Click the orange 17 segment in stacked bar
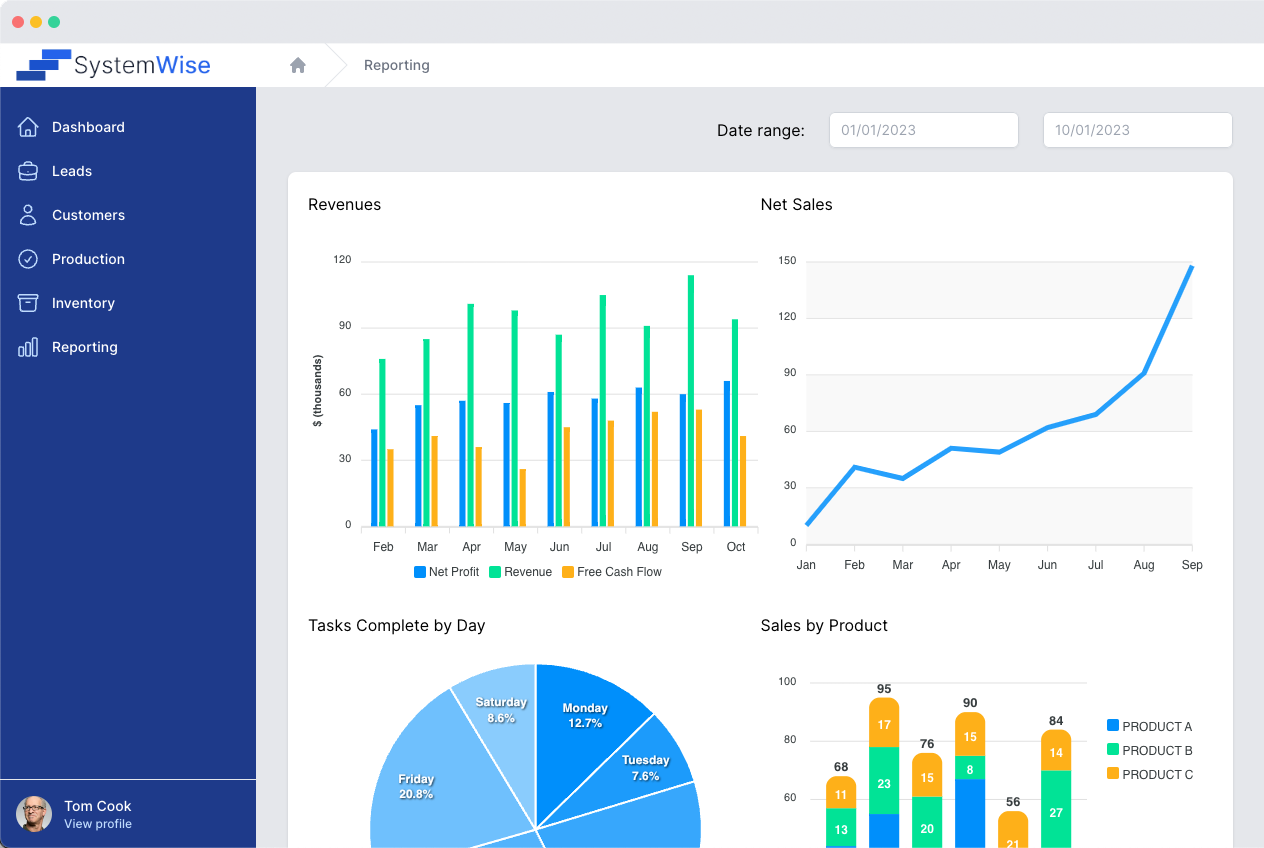 [884, 723]
